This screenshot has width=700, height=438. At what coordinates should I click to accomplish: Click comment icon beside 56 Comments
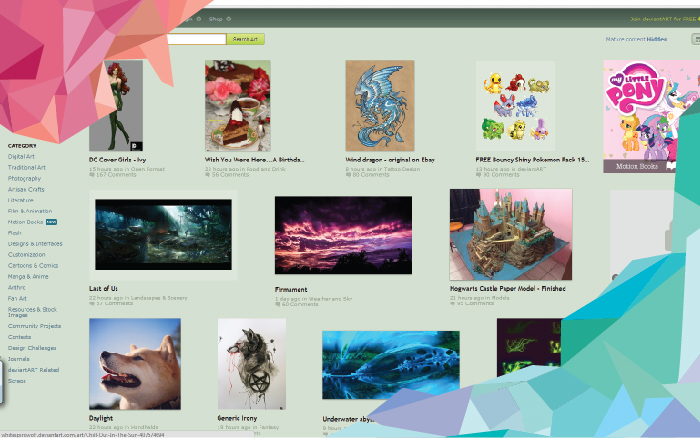coord(208,175)
